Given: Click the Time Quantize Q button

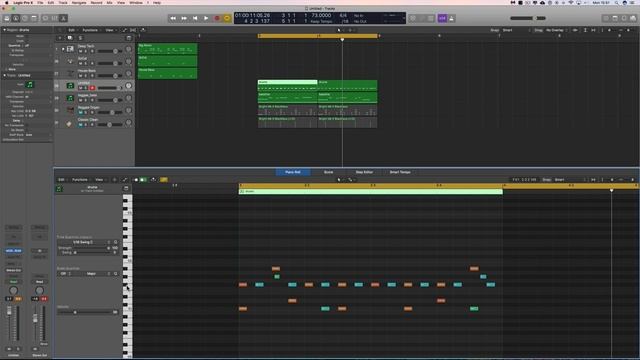Looking at the screenshot, I should coord(116,242).
